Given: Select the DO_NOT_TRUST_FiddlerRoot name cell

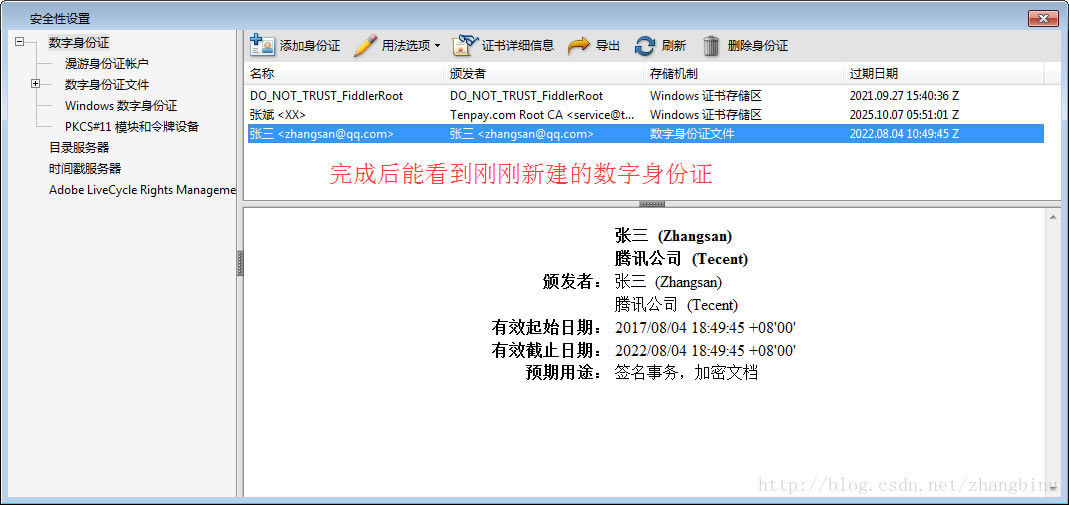Looking at the screenshot, I should point(327,96).
